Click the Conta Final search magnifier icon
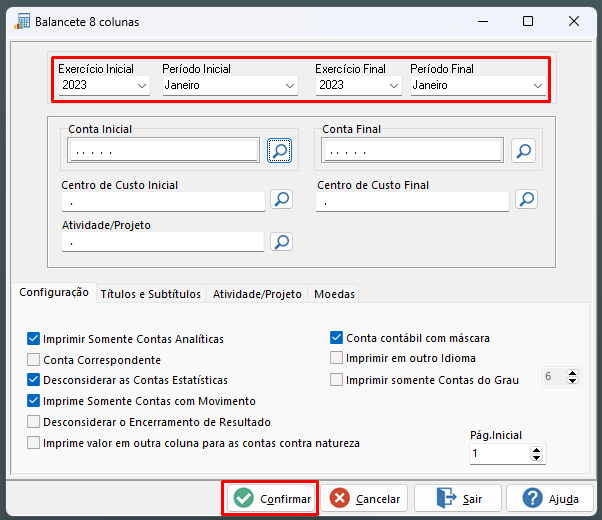 523,151
